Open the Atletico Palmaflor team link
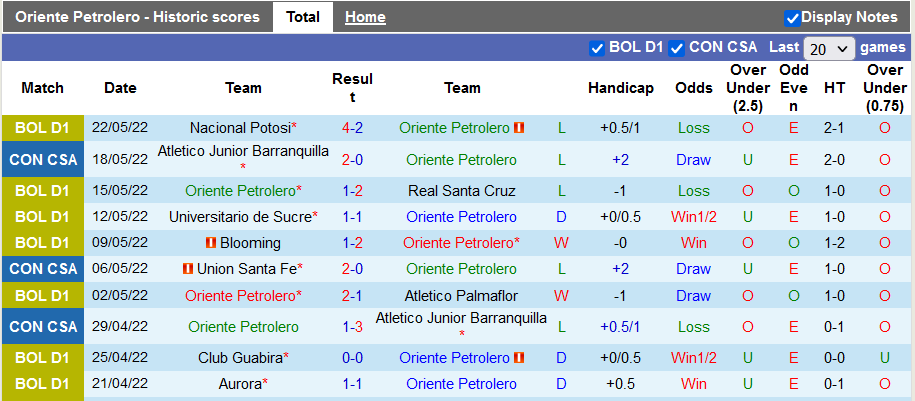 coord(462,295)
